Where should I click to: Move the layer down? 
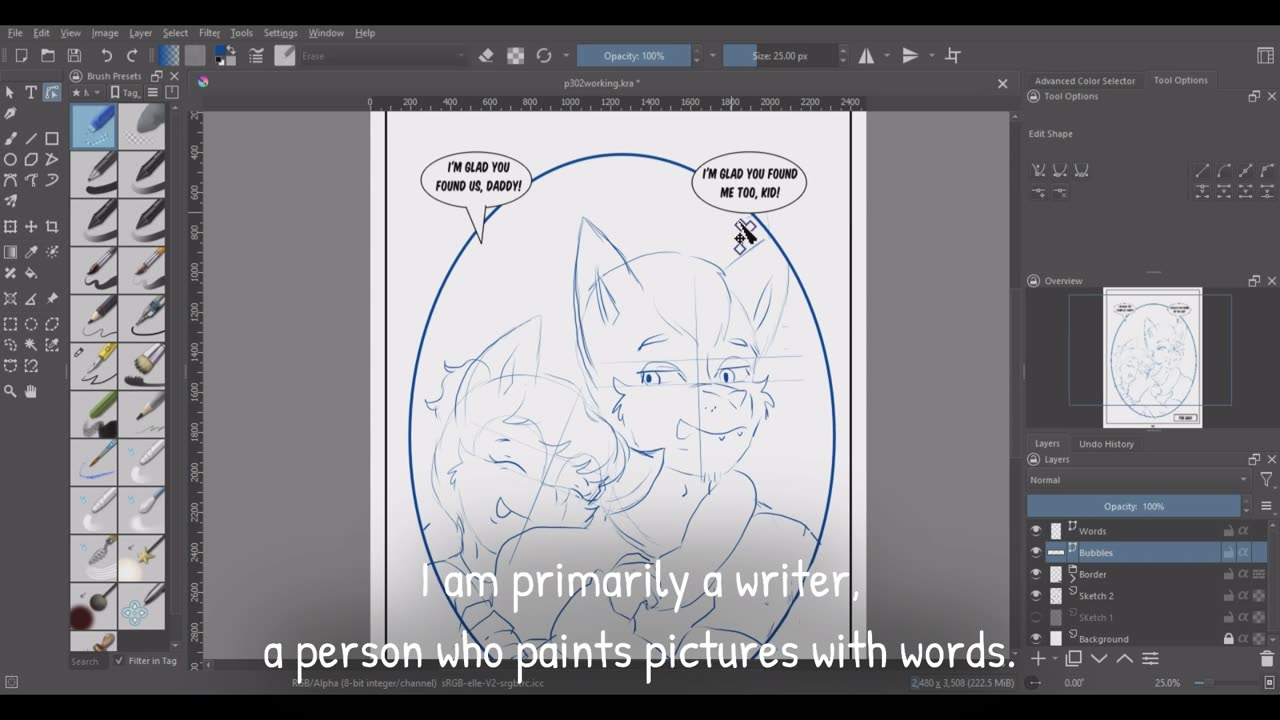1099,659
